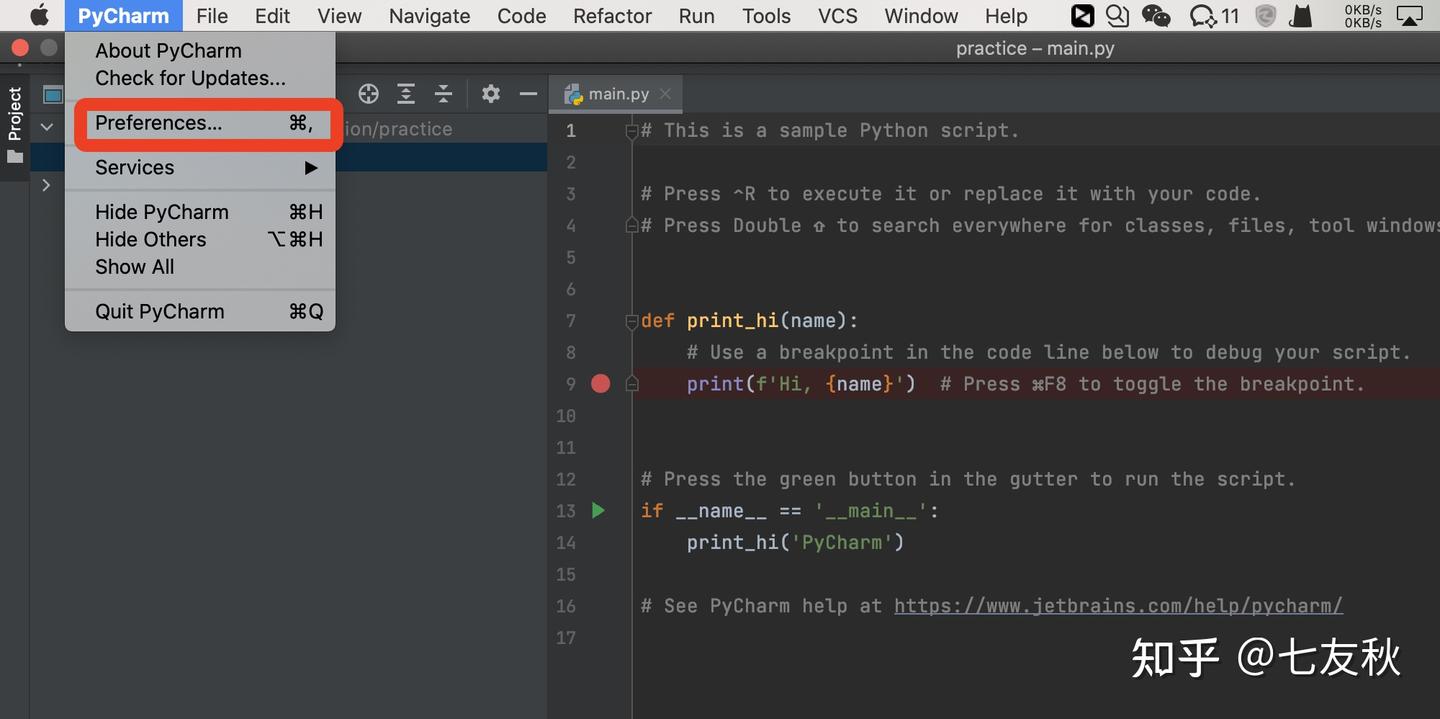Open the WeChat icon in menu bar

click(1156, 16)
